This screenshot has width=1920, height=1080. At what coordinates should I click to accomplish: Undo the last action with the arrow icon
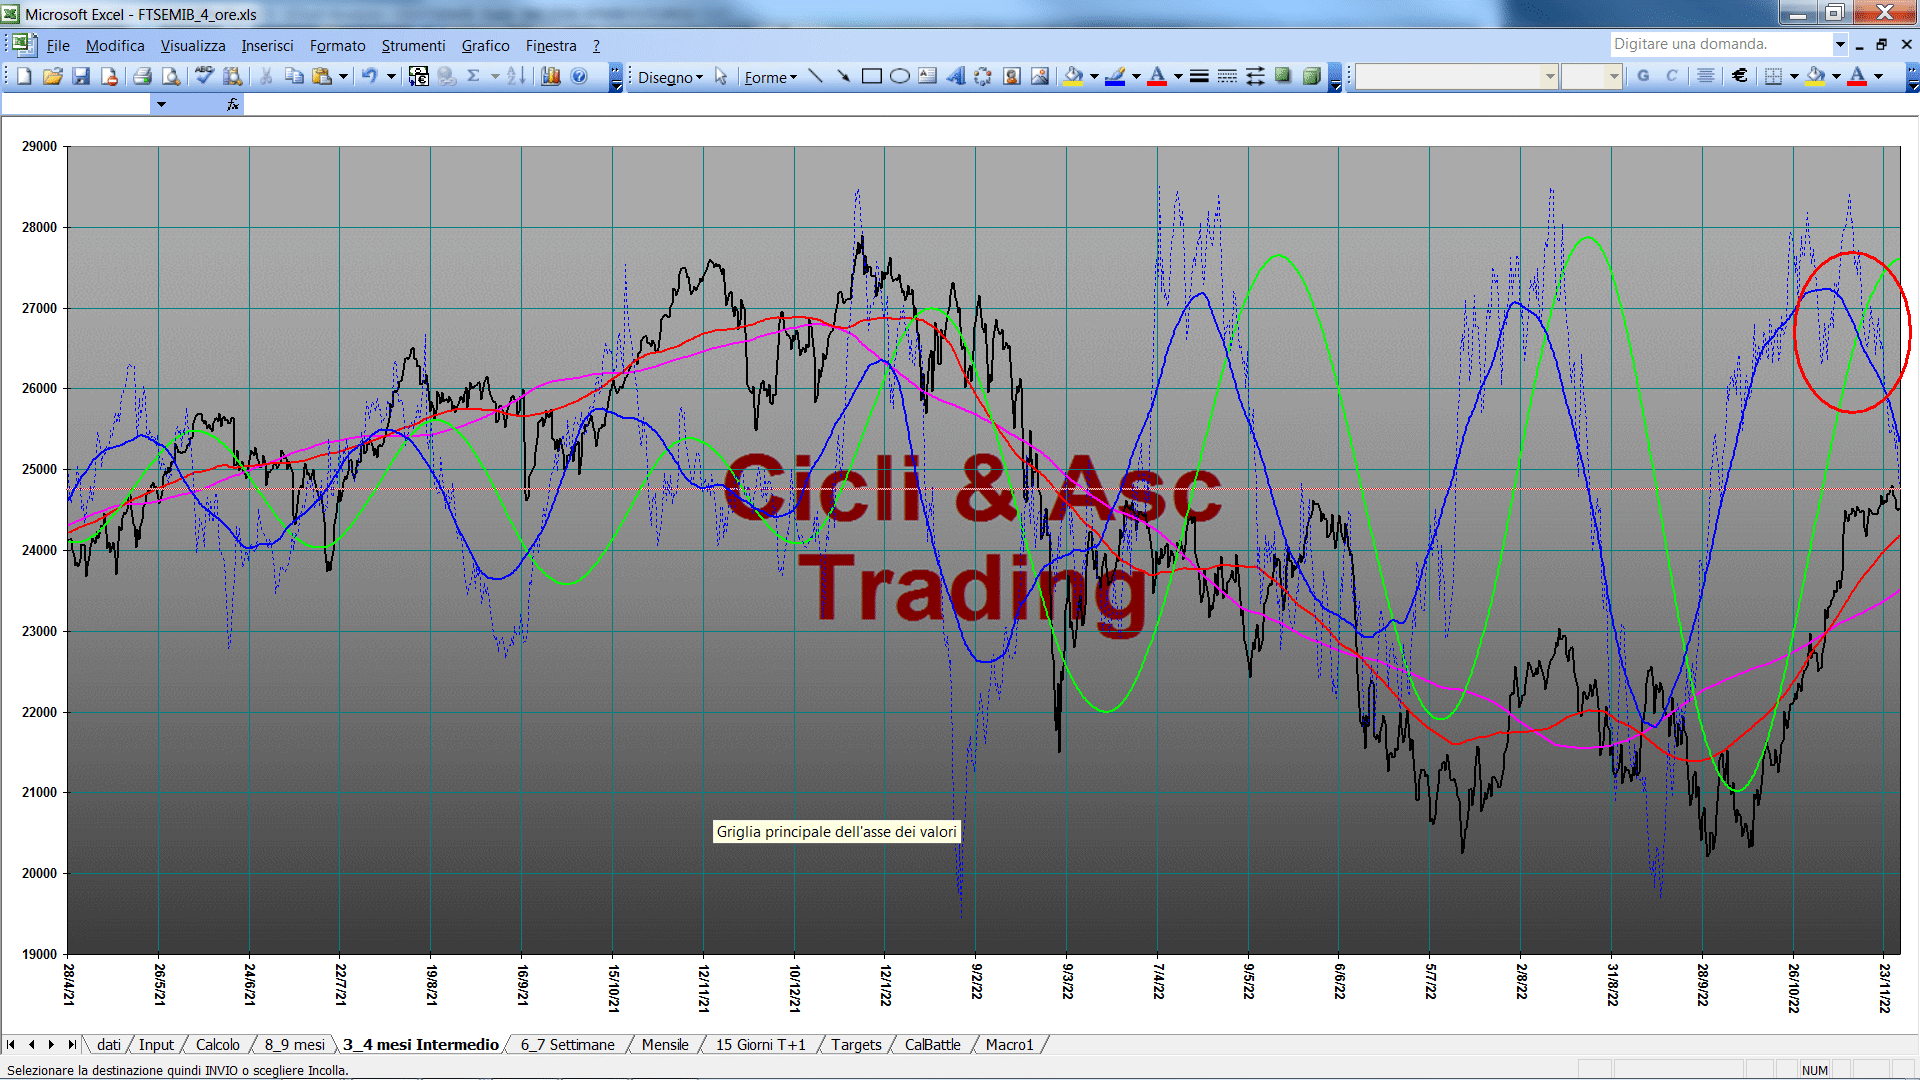369,76
